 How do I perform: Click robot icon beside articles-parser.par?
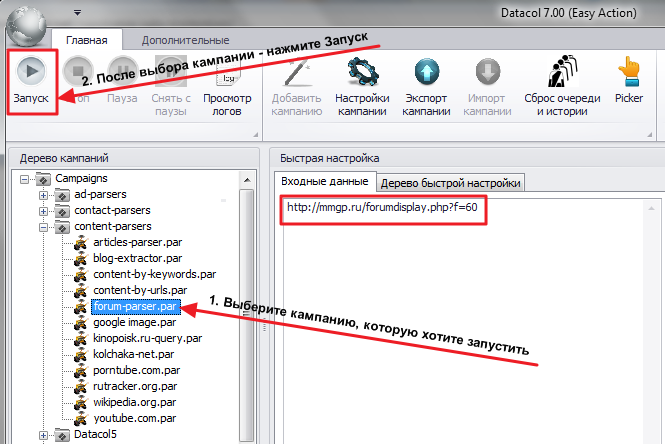[81, 243]
